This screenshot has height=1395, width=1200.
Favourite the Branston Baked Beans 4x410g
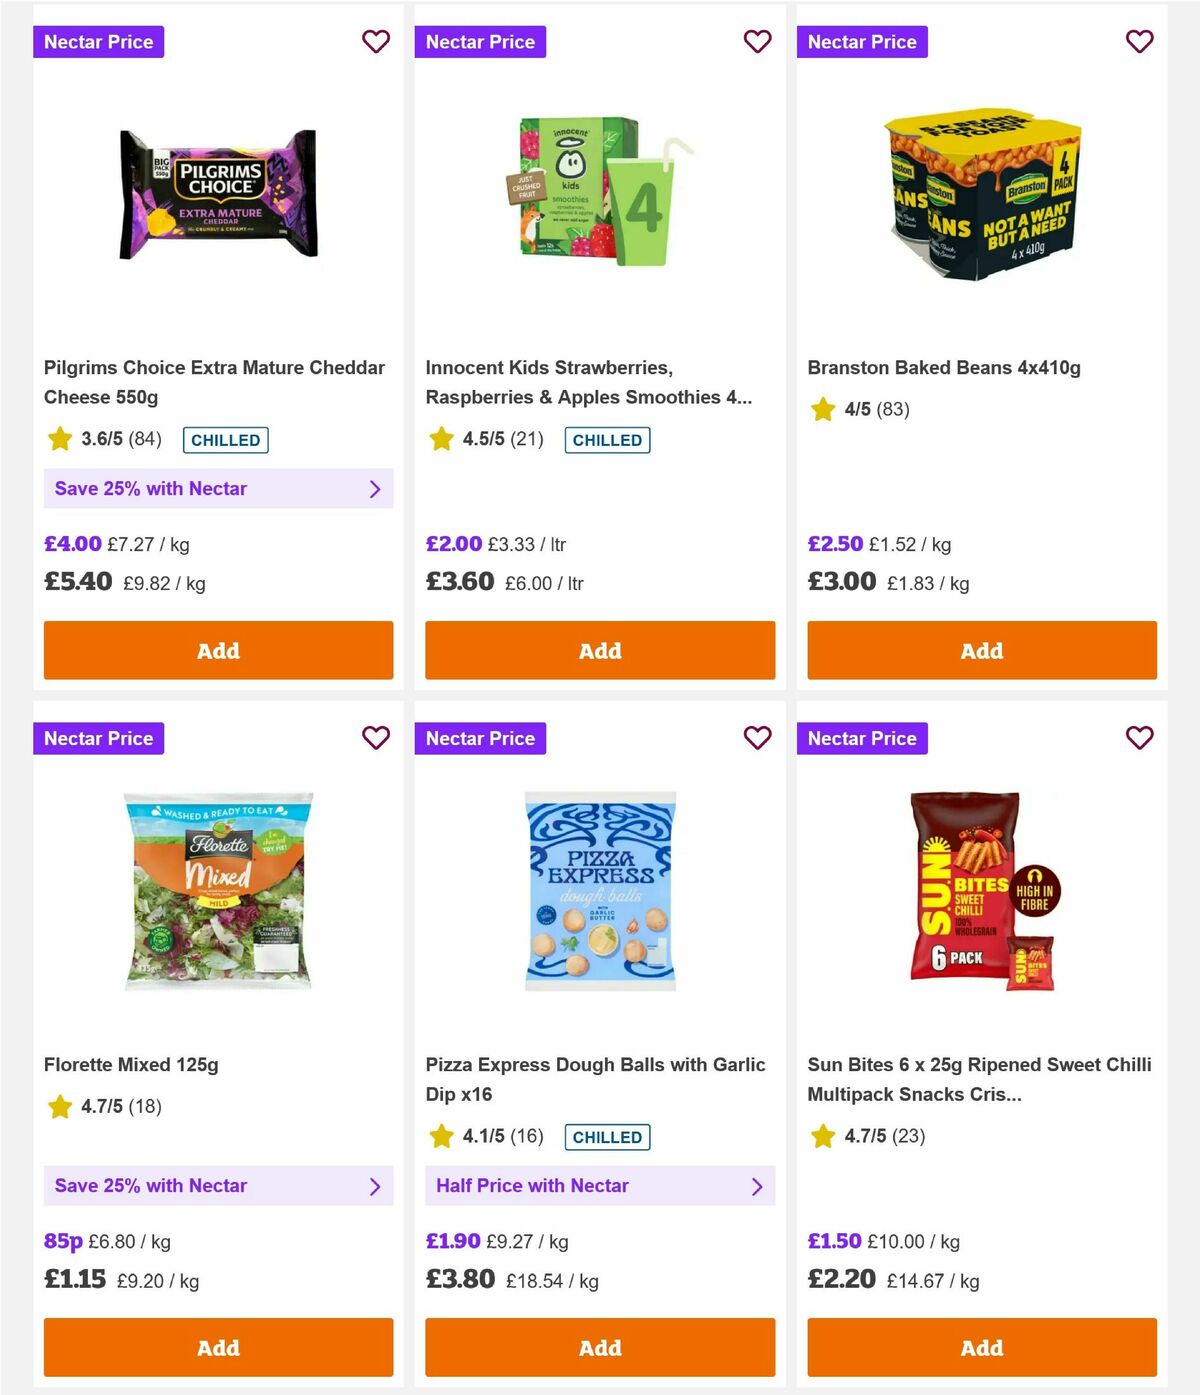1140,42
